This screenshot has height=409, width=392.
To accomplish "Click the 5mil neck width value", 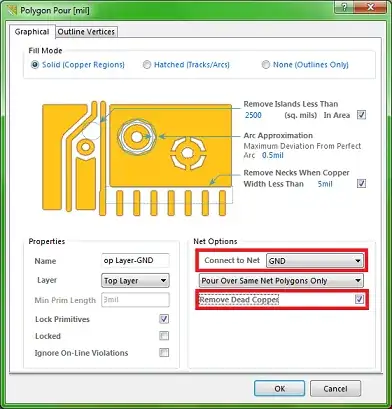I will coord(325,184).
